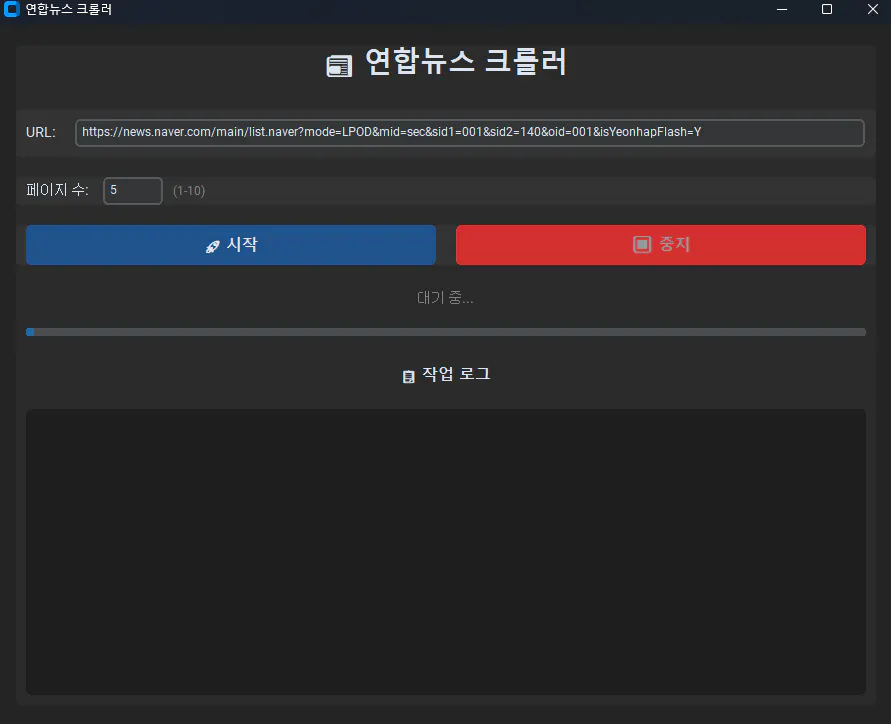Click the URL input field
The image size is (891, 724).
coord(470,132)
